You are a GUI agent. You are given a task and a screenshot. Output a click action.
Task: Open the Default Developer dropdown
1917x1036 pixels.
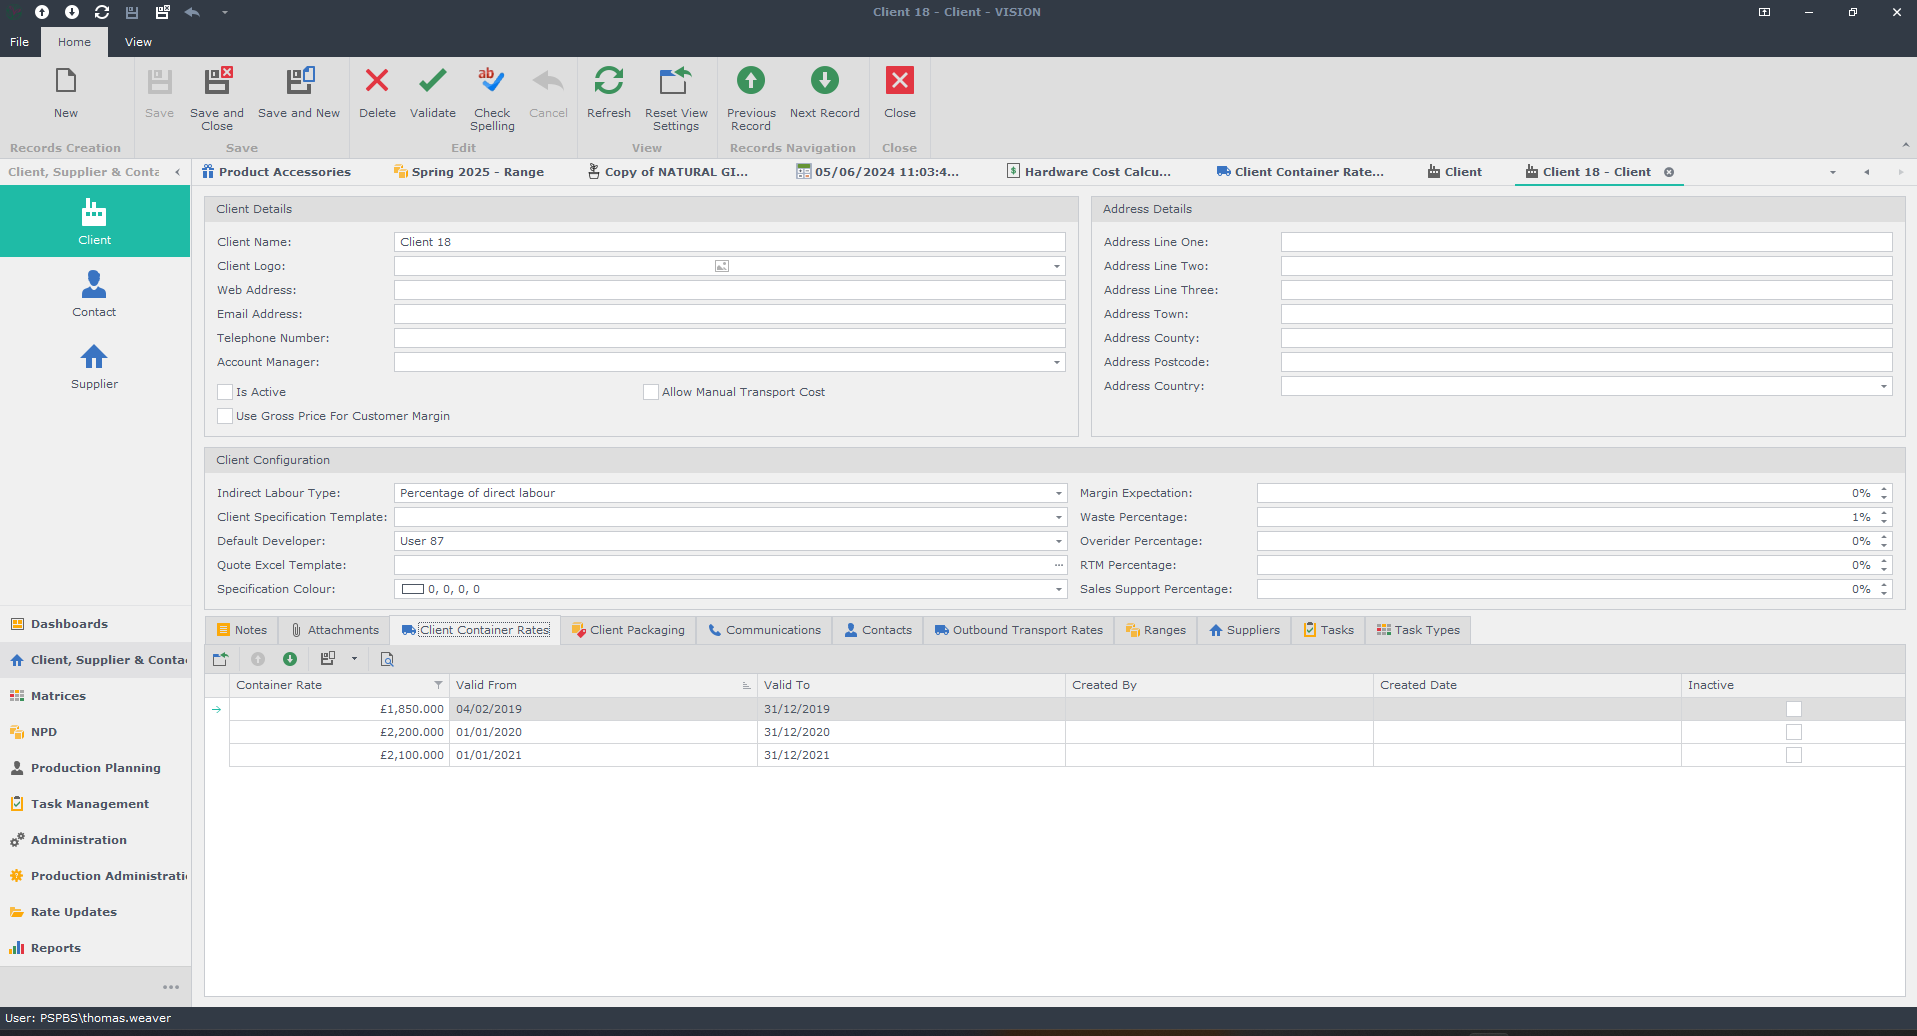click(1058, 541)
